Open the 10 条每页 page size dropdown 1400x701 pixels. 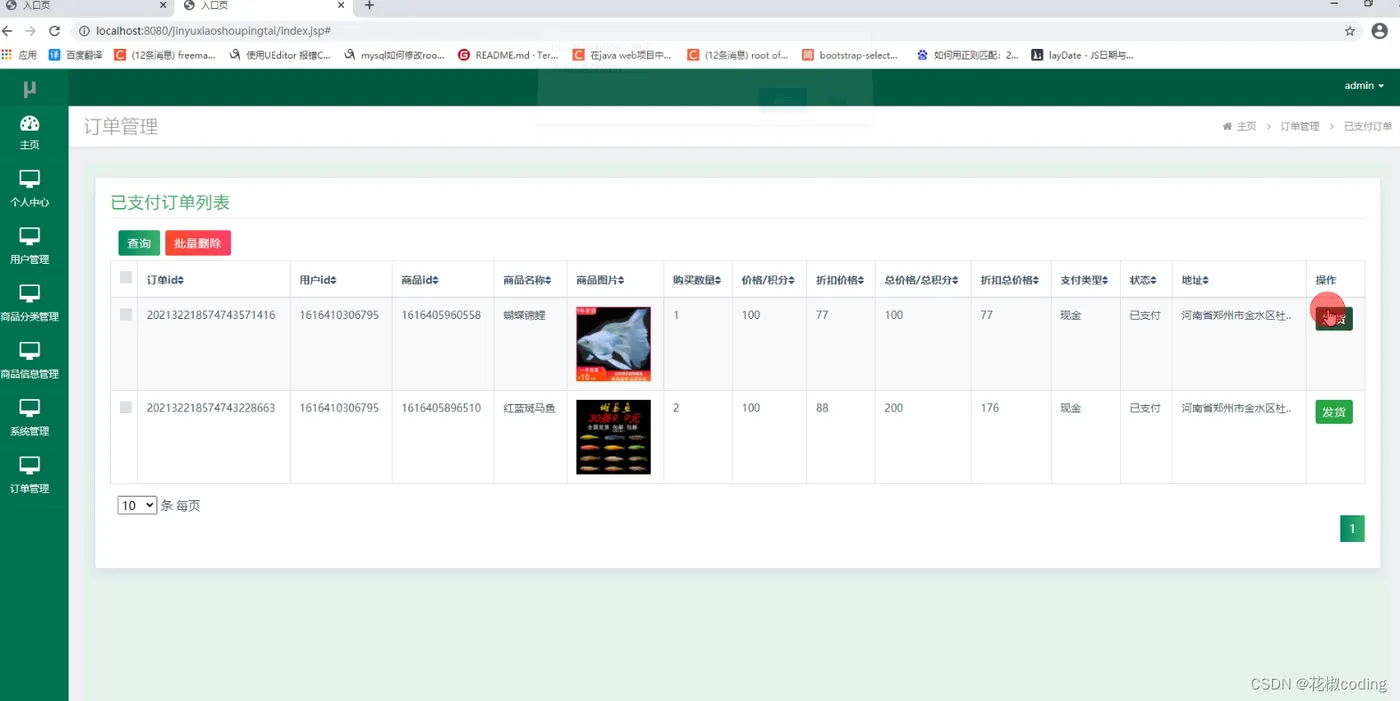(137, 506)
